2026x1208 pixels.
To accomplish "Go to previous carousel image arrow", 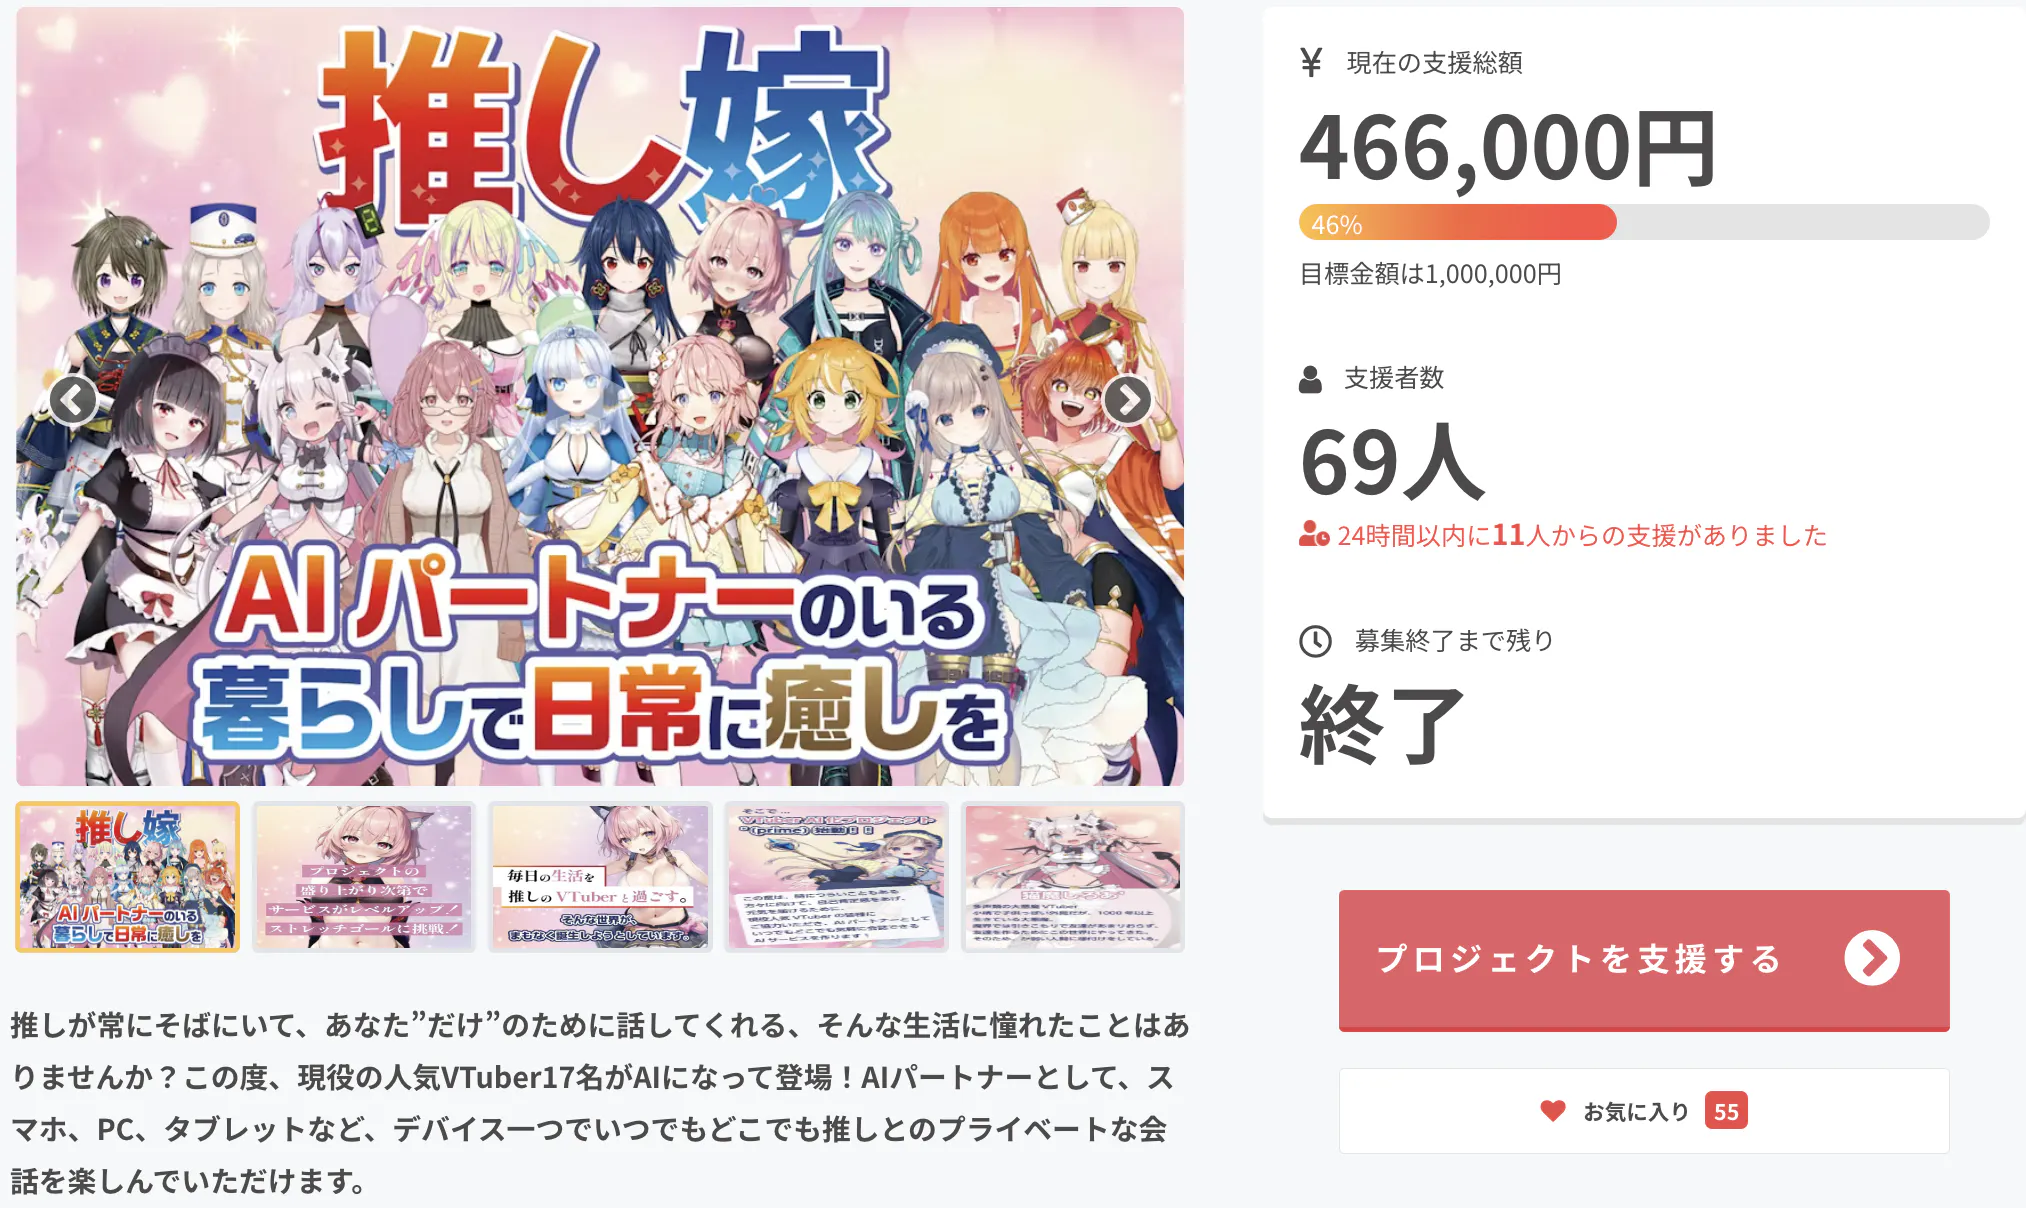I will 73,400.
